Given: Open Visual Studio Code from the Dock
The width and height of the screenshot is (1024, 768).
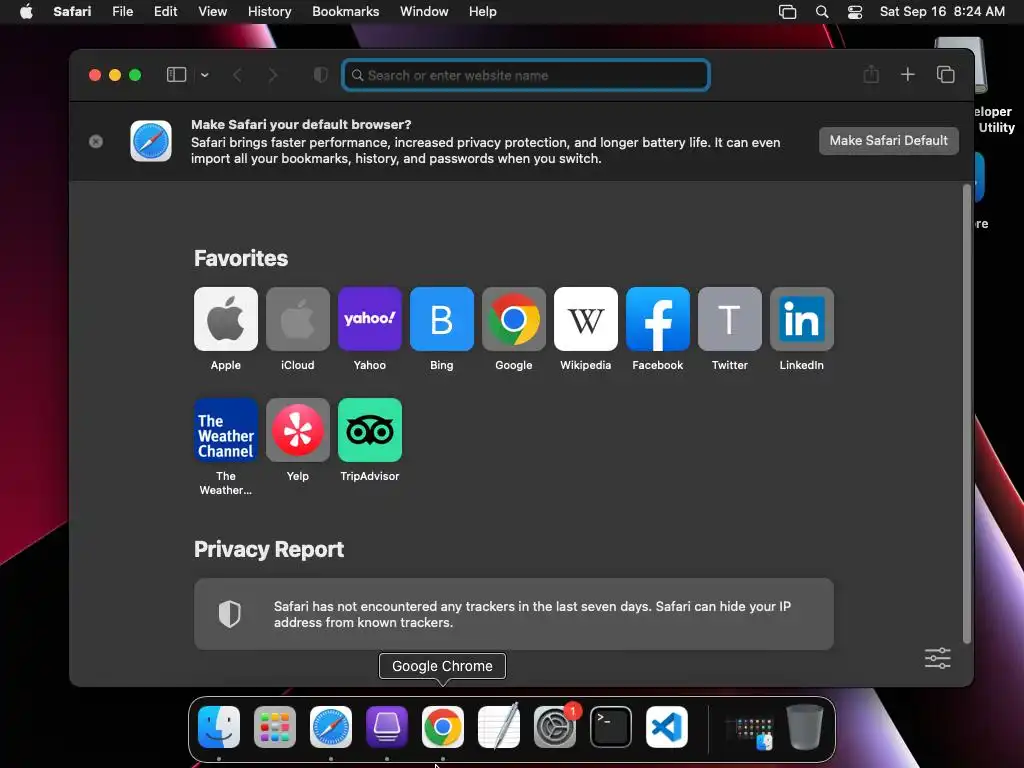Looking at the screenshot, I should pyautogui.click(x=667, y=726).
